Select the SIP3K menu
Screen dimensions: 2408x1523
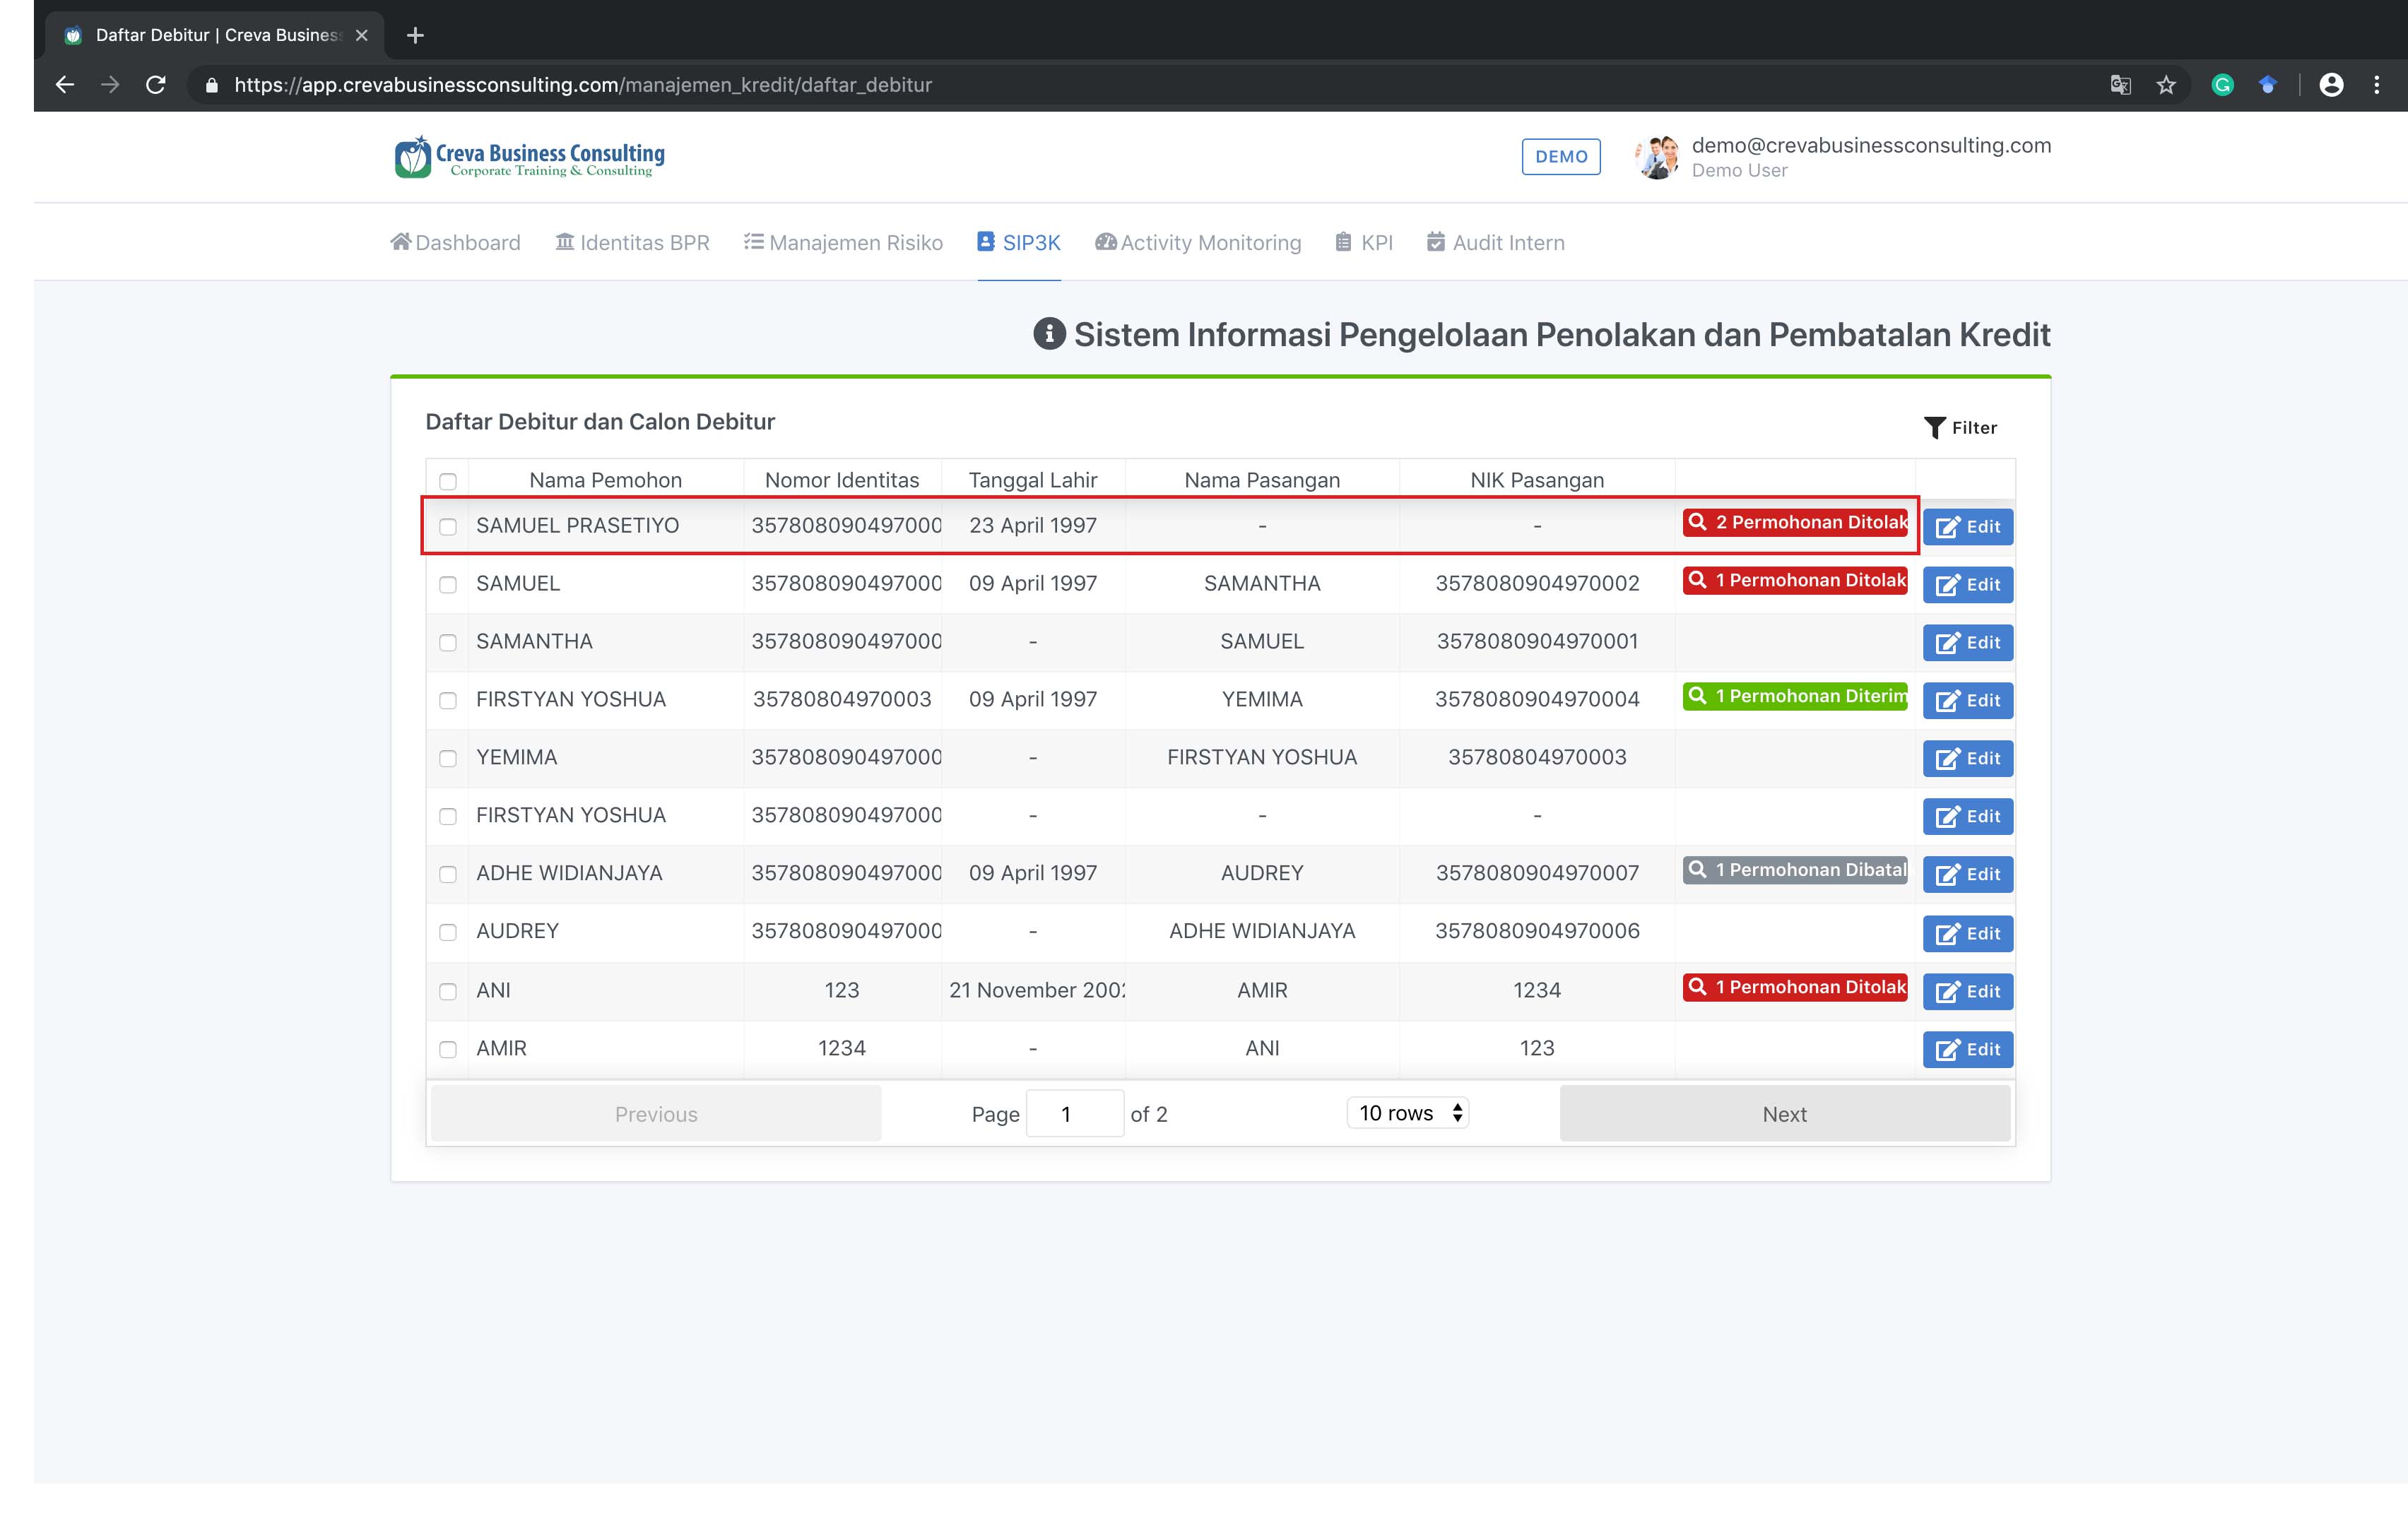coord(1019,243)
